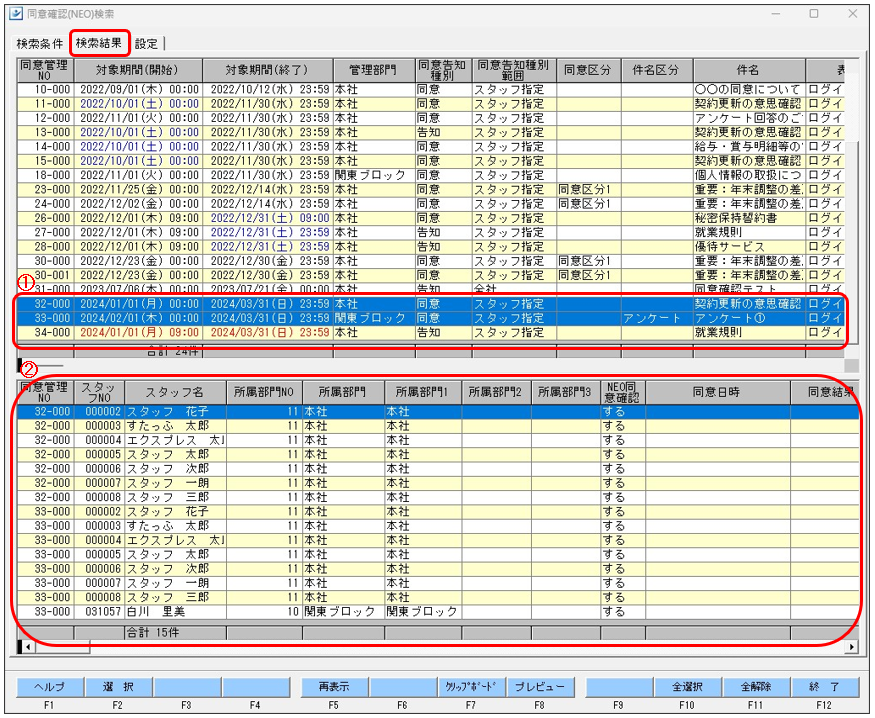Open the 検索結果 tab

99,43
